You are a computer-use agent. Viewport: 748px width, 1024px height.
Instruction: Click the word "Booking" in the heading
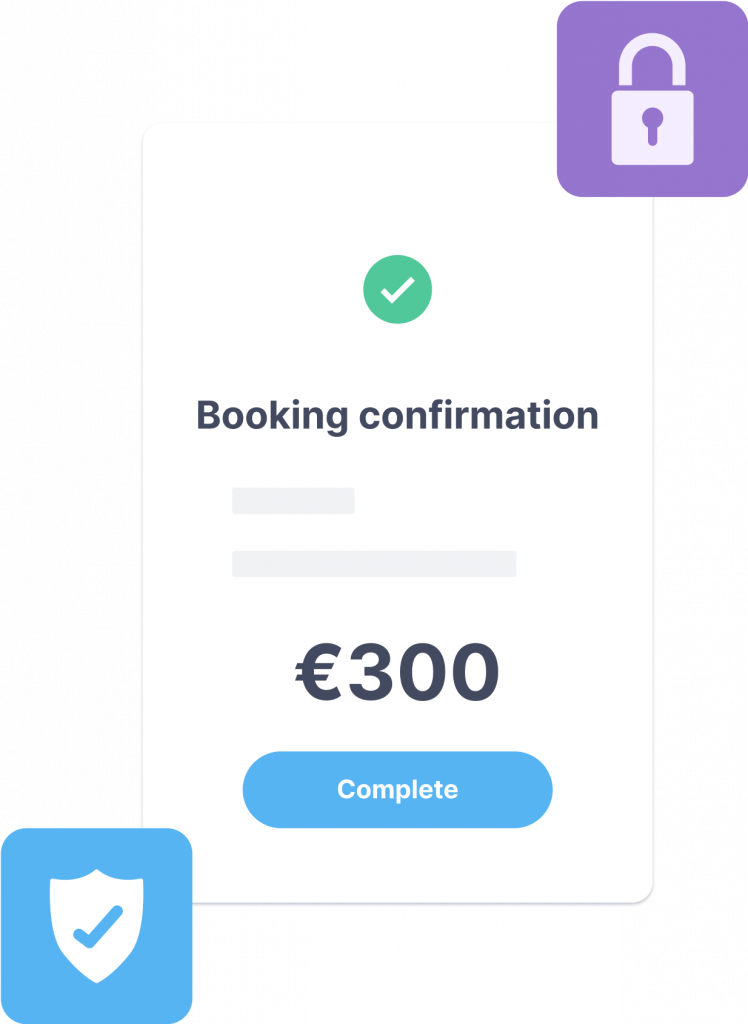272,415
